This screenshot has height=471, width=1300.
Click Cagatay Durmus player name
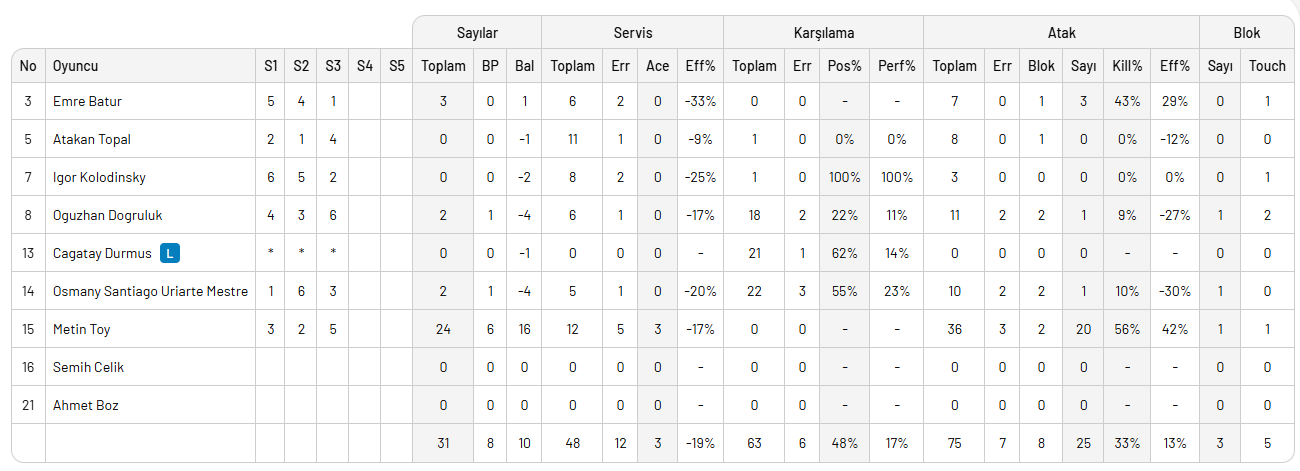pos(102,254)
